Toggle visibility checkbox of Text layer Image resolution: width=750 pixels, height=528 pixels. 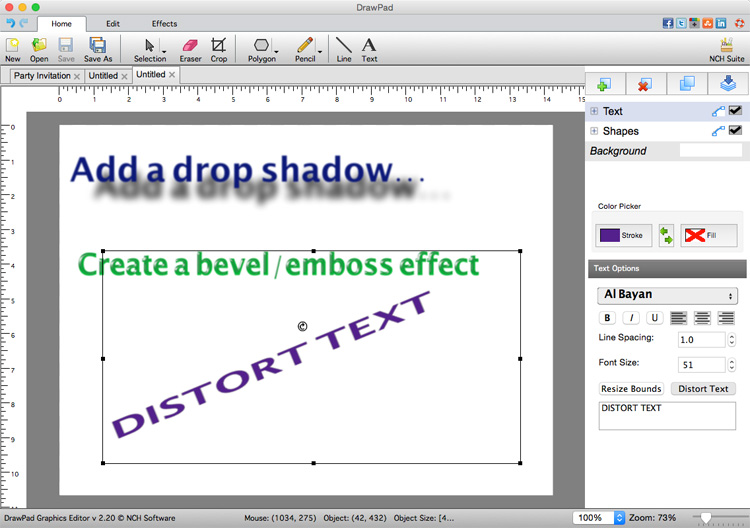coord(736,112)
